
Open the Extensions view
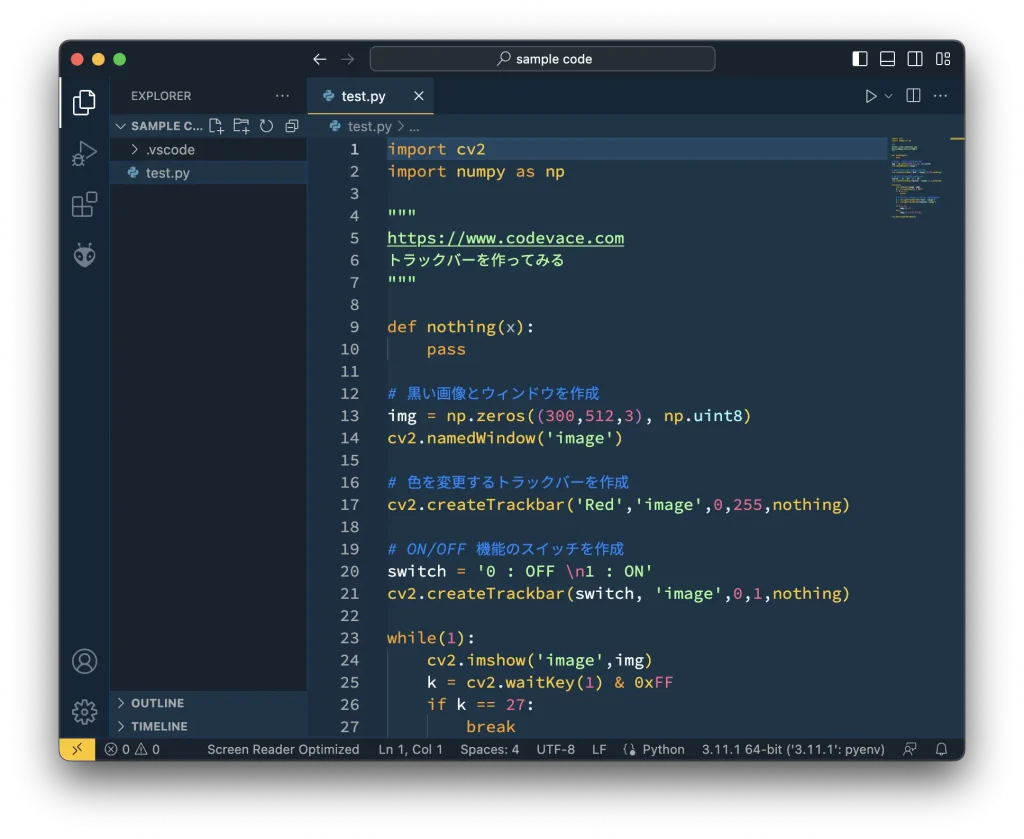point(84,205)
